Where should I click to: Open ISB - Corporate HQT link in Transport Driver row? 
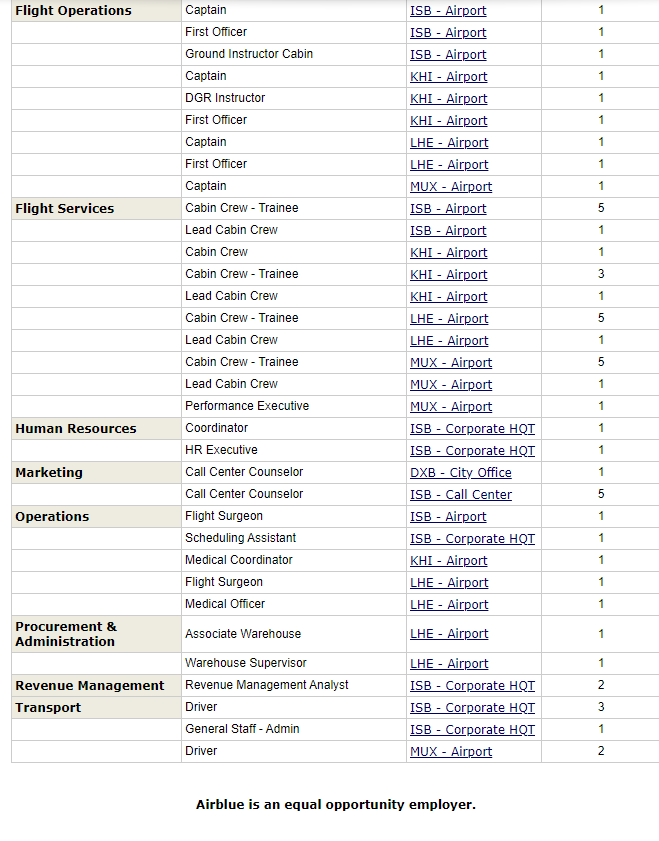click(472, 707)
